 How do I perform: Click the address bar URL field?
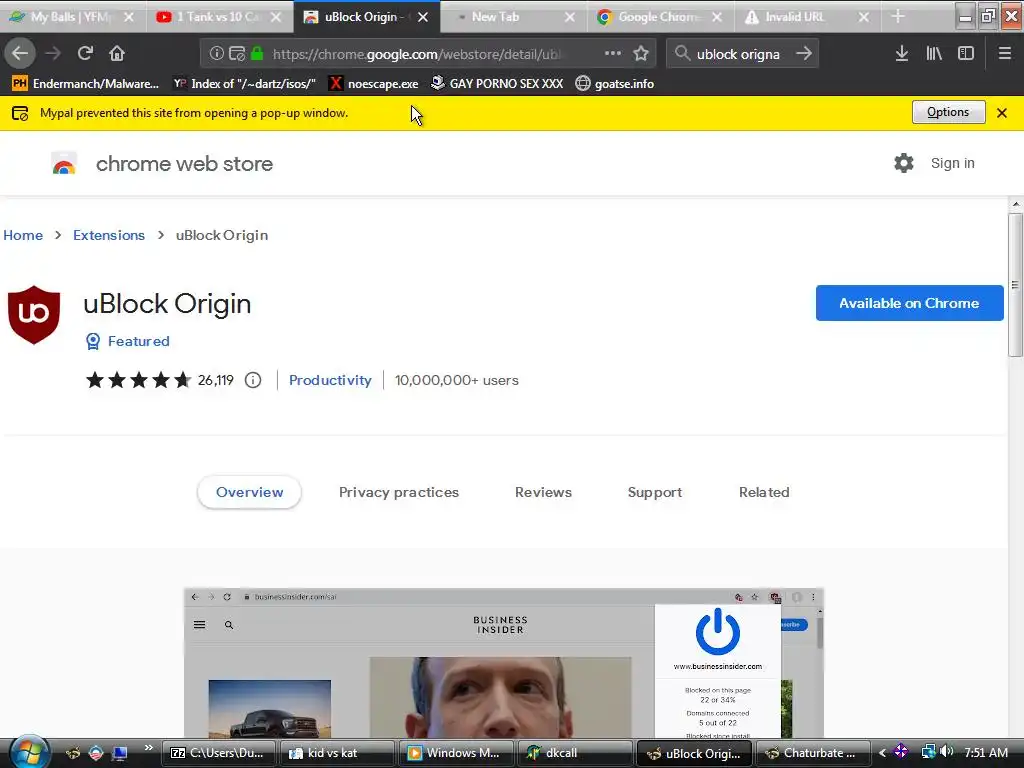click(x=418, y=54)
